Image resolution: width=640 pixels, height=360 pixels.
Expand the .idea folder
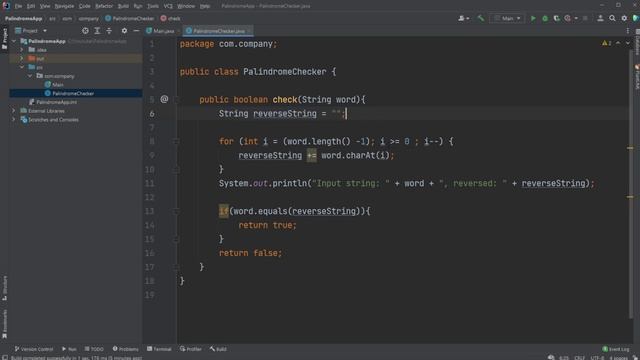[x=22, y=50]
